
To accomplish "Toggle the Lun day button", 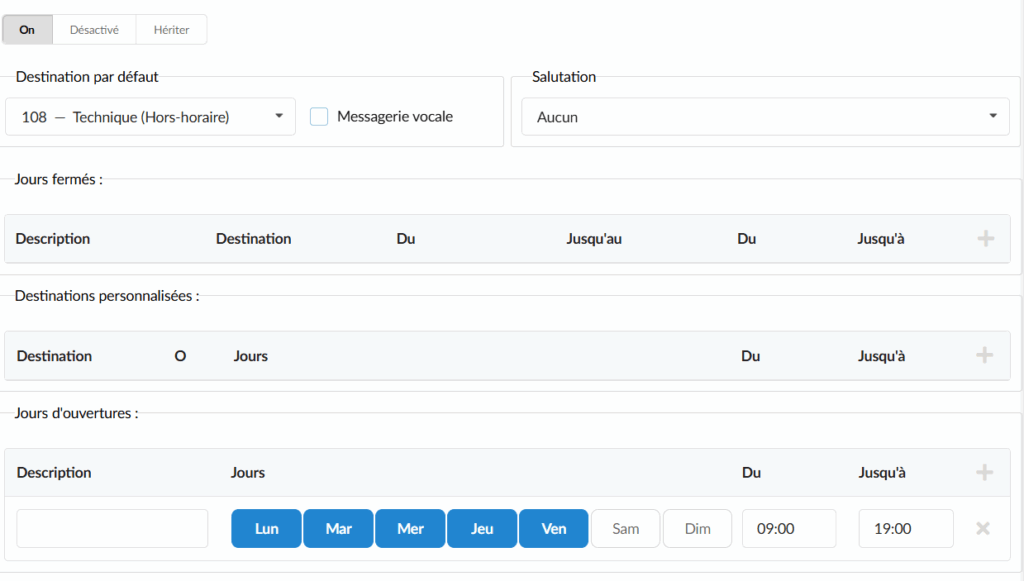I will [x=266, y=528].
